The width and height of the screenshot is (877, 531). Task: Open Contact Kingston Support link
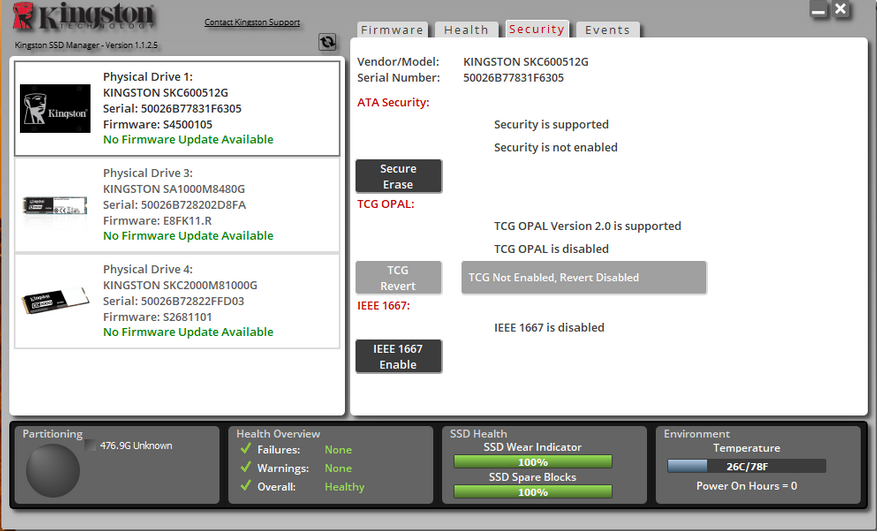point(252,22)
